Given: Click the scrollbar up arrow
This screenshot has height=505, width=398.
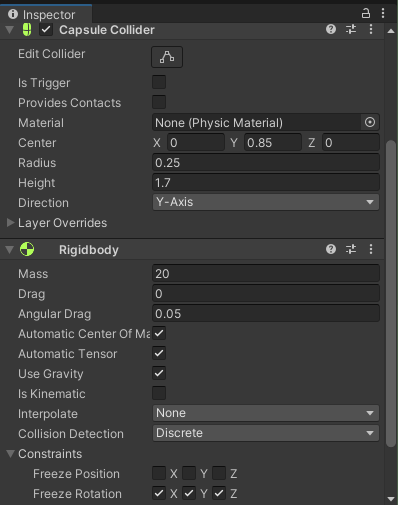Looking at the screenshot, I should coord(391,31).
